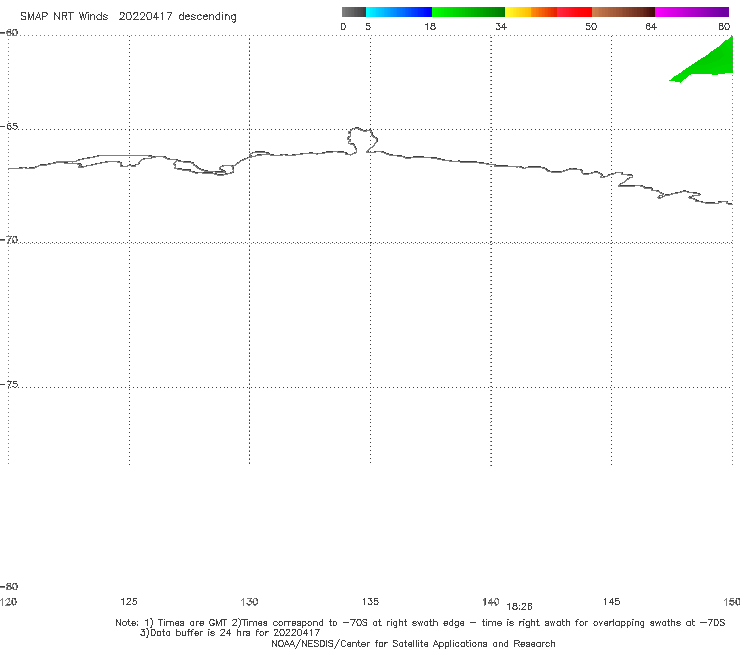The height and width of the screenshot is (650, 740).
Task: Click the swath time label '18:26'
Action: 519,607
